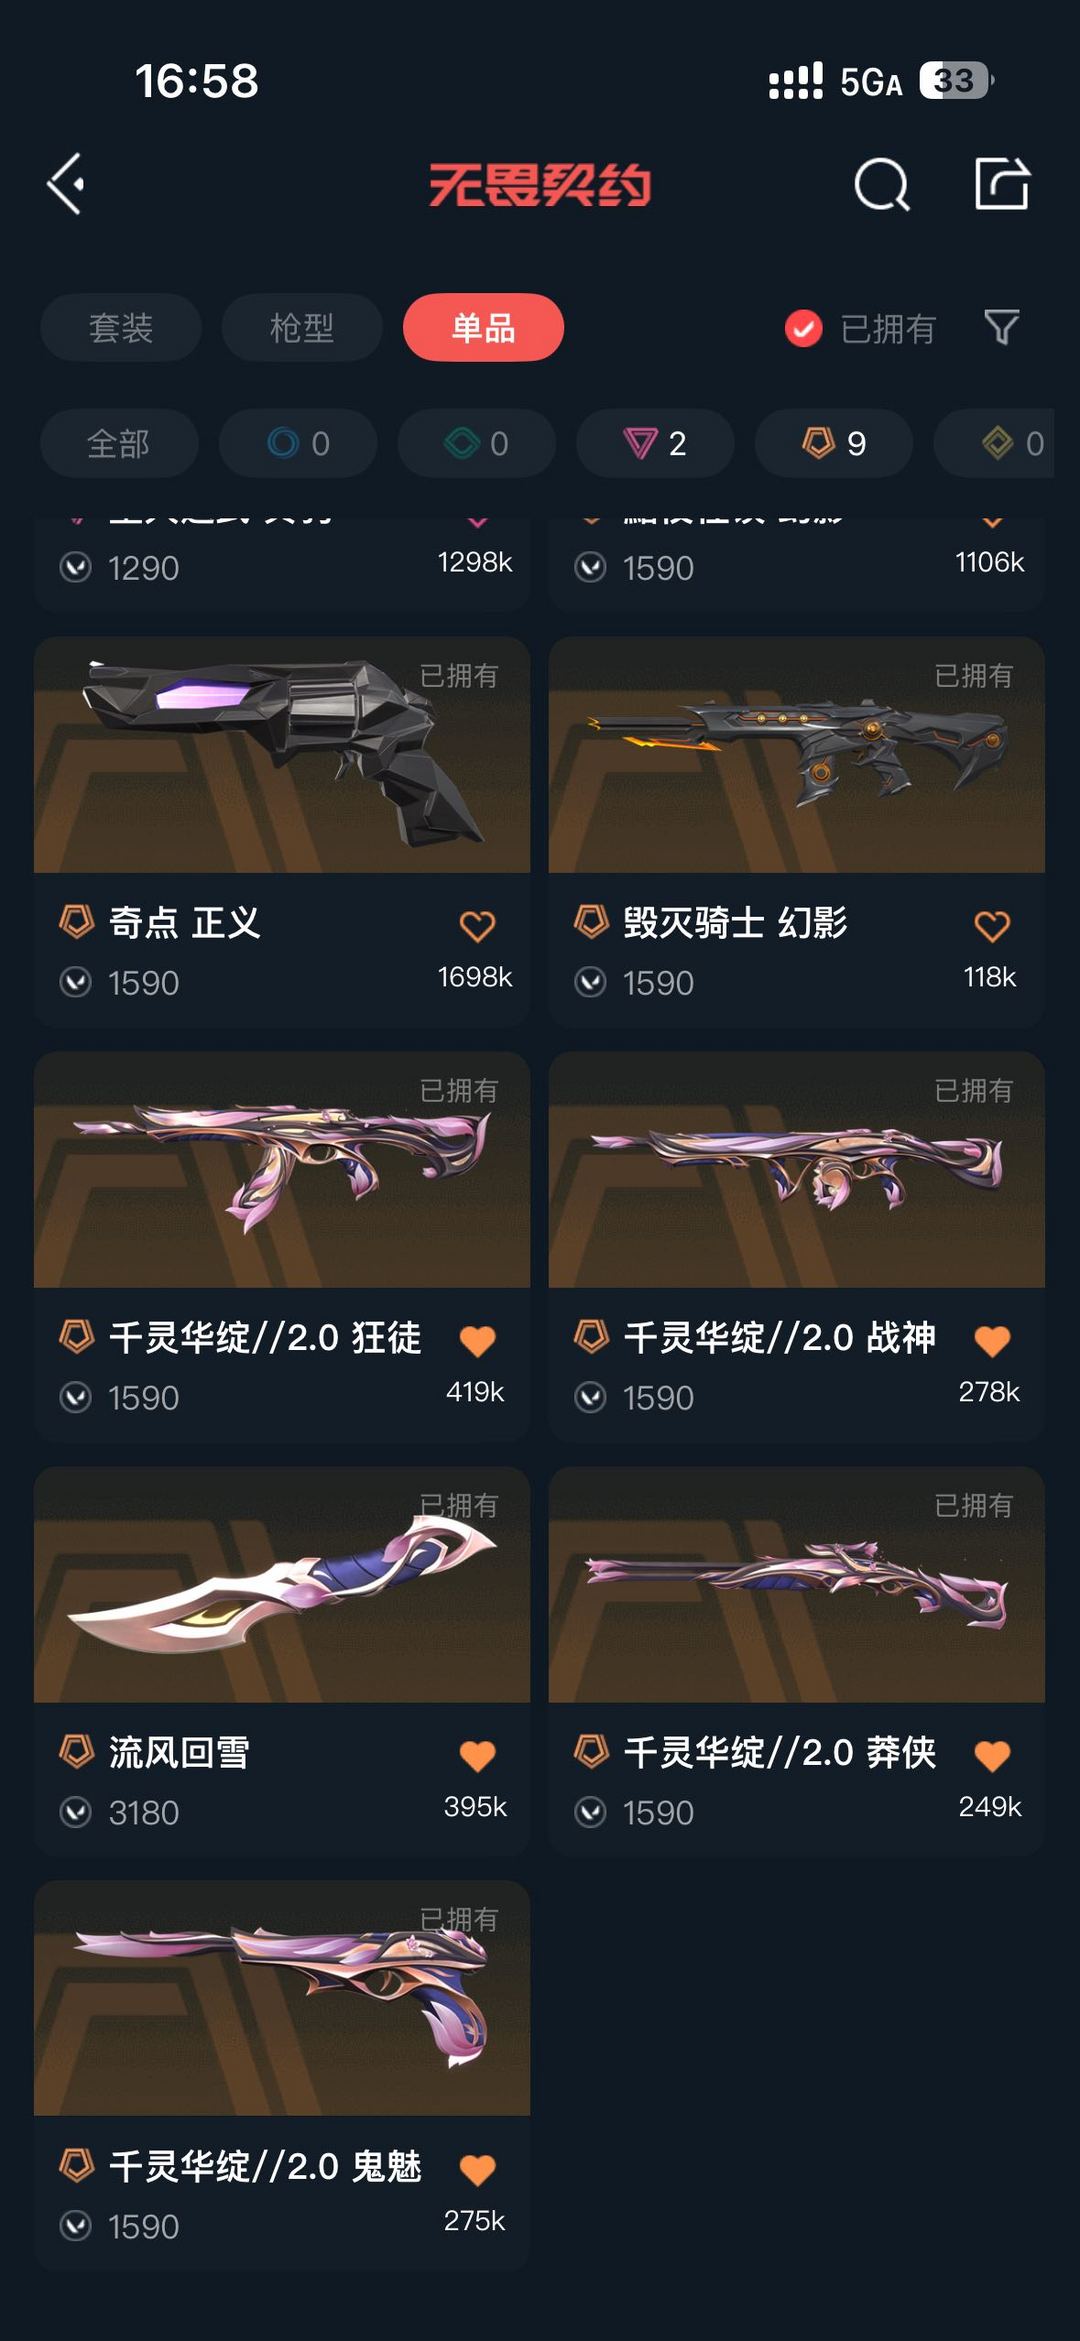Open the filter funnel icon
The image size is (1080, 2341).
1001,327
